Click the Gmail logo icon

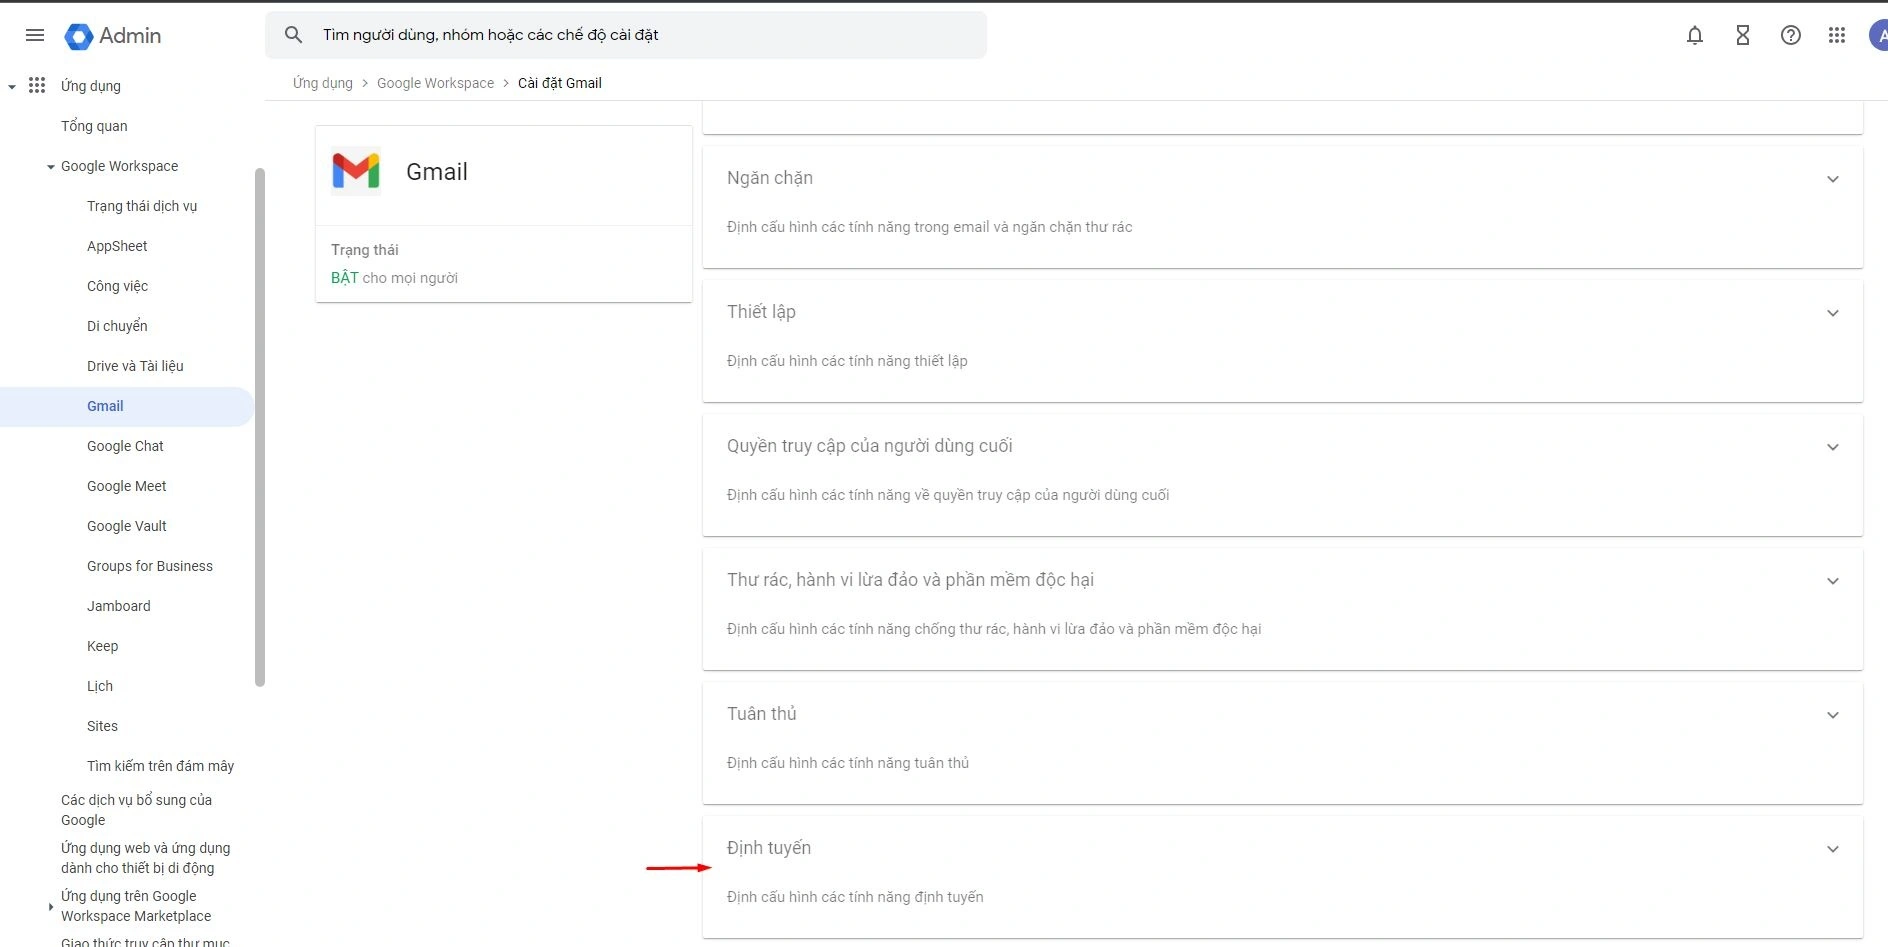coord(356,171)
